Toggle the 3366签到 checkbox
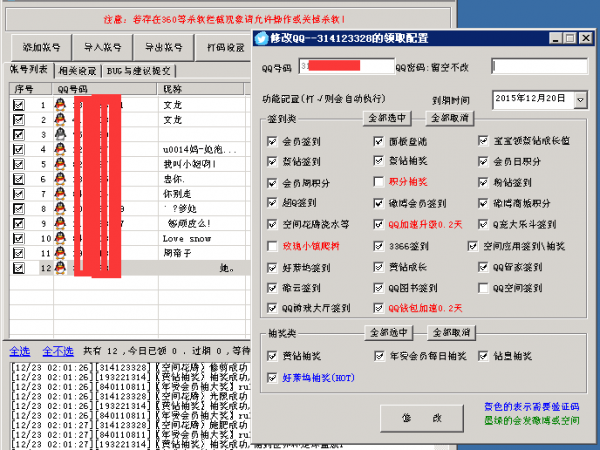Image resolution: width=600 pixels, height=450 pixels. [378, 246]
